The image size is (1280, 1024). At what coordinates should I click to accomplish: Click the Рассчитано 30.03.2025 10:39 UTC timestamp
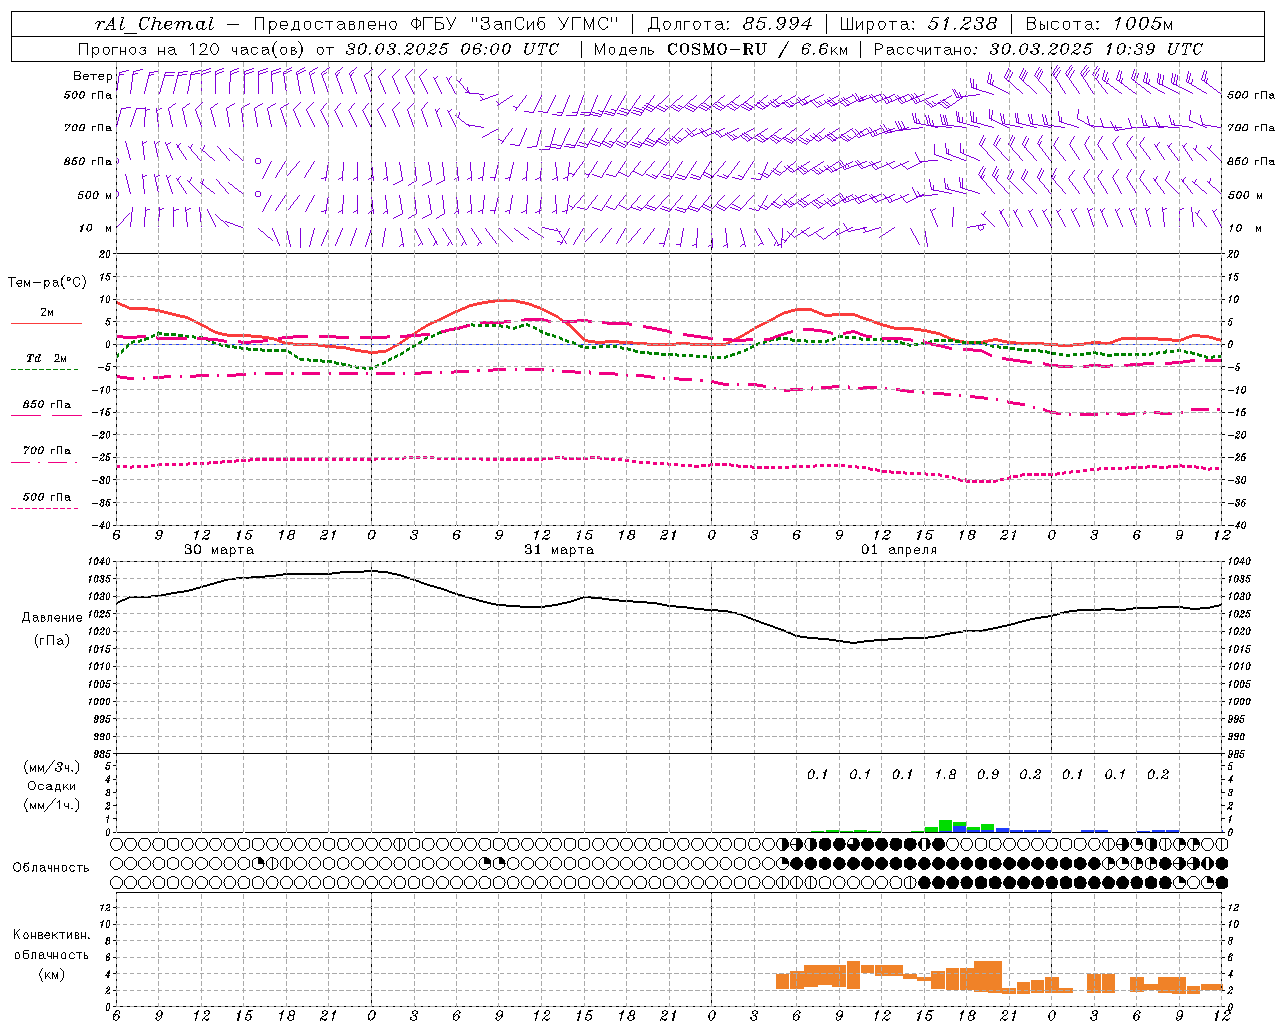[x=1038, y=49]
